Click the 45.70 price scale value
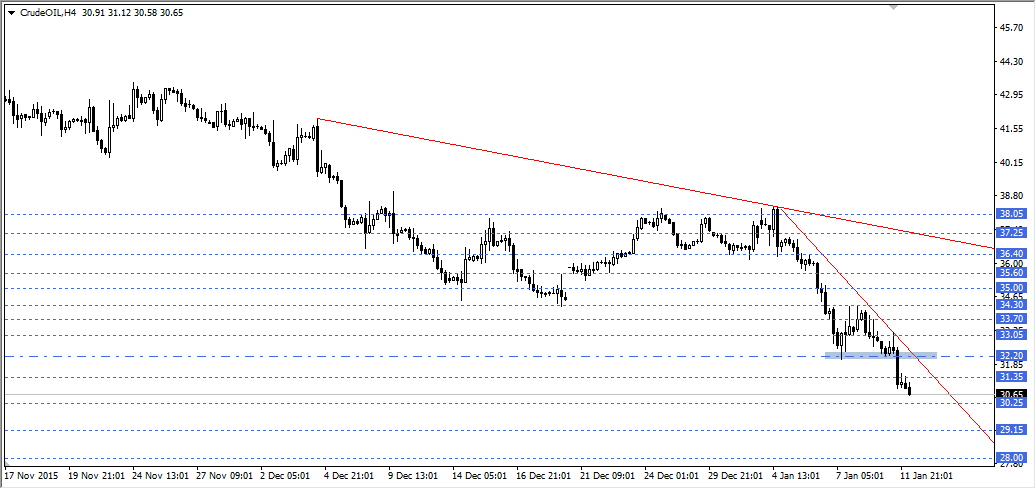 pyautogui.click(x=1012, y=27)
